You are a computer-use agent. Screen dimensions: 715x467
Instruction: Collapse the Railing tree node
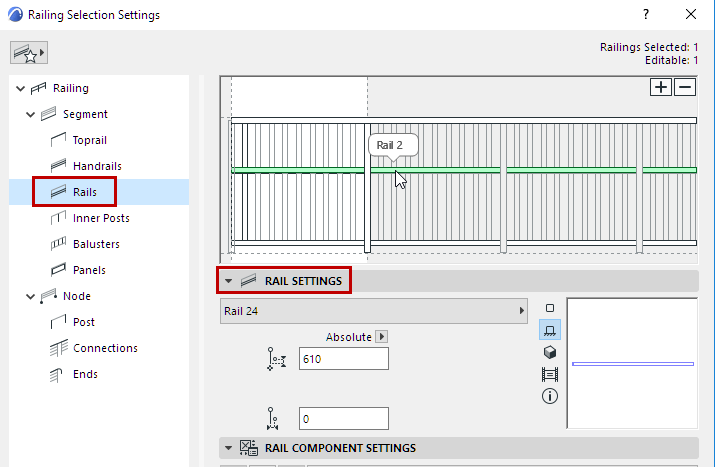click(x=21, y=89)
